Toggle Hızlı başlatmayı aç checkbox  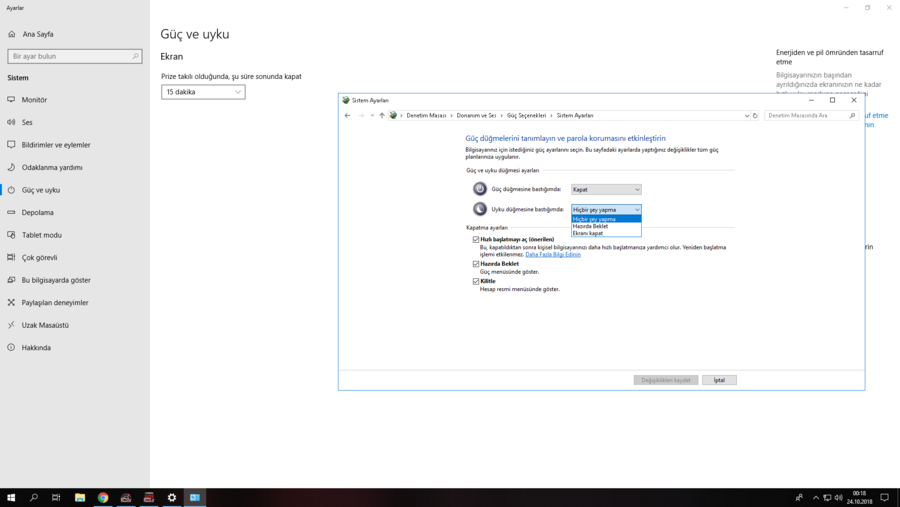point(476,239)
